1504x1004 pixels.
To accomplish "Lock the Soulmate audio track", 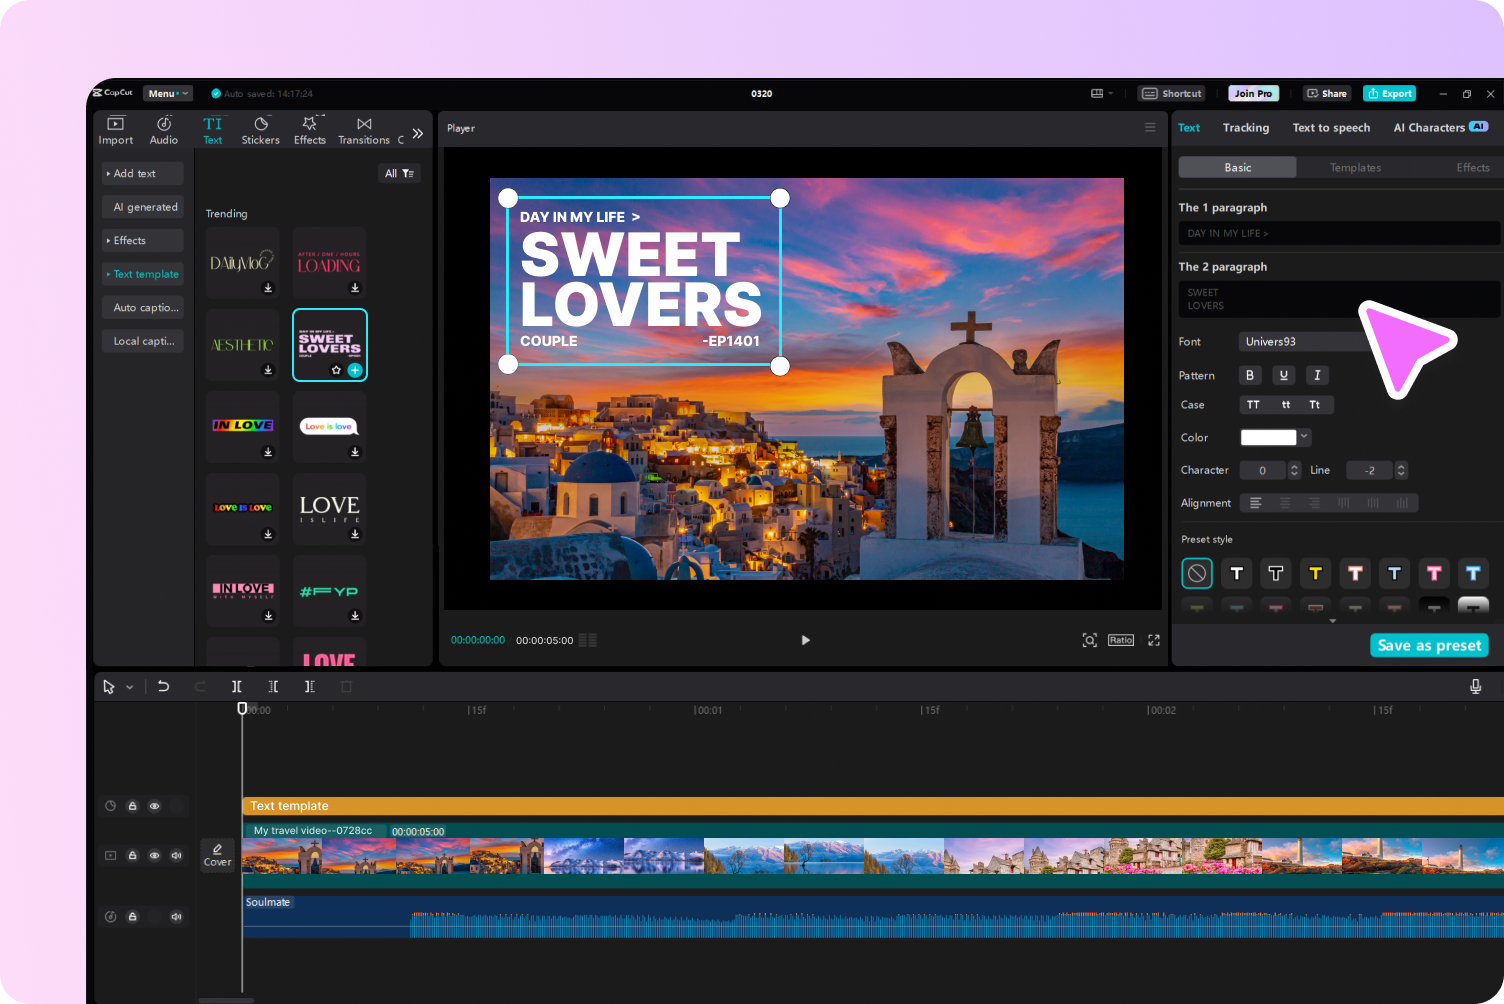I will [132, 916].
